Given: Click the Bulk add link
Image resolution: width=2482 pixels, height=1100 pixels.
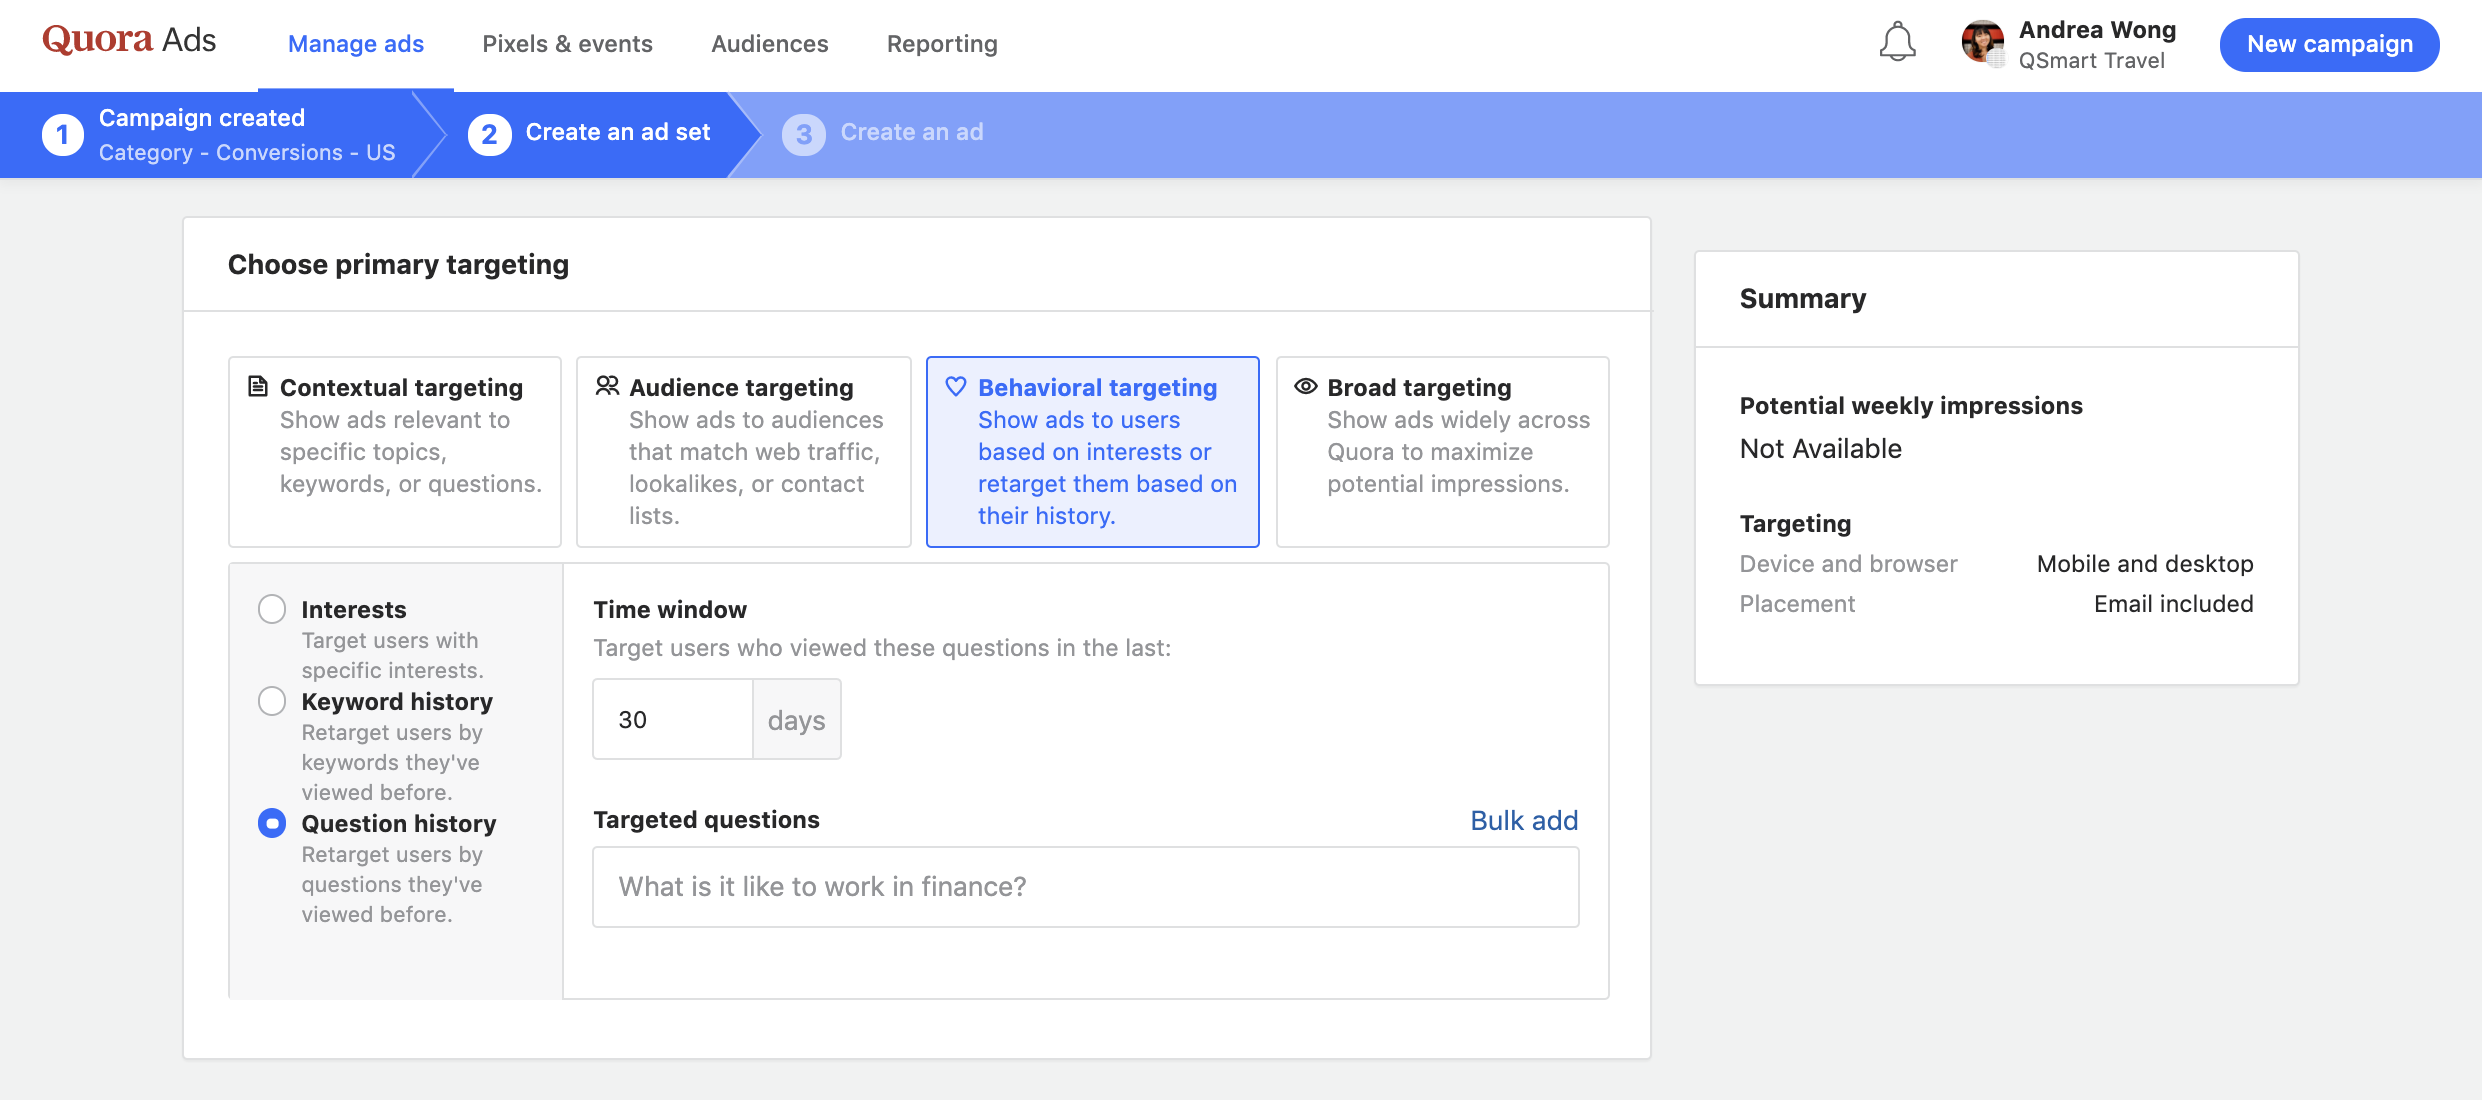Looking at the screenshot, I should [1523, 820].
